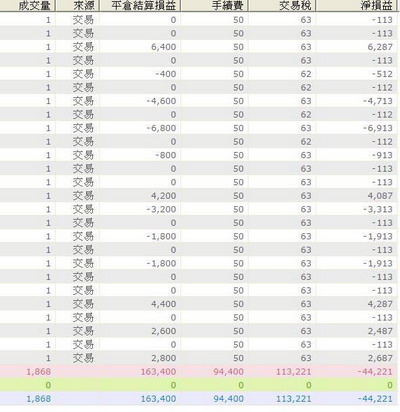Select the pink total row value 163,400
Viewport: 400px width, 412px height.
pos(158,372)
